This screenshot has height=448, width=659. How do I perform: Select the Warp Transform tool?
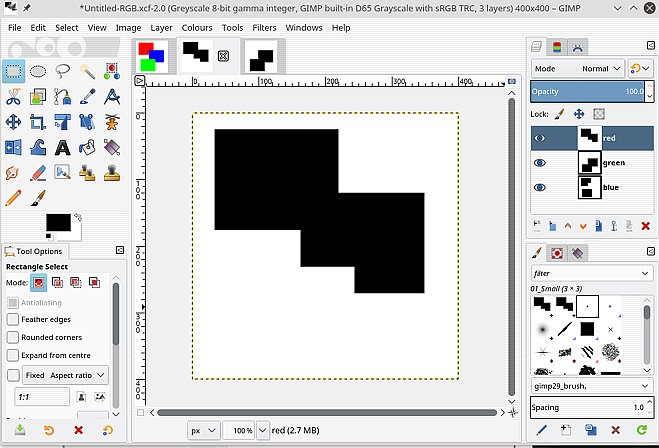(x=38, y=148)
